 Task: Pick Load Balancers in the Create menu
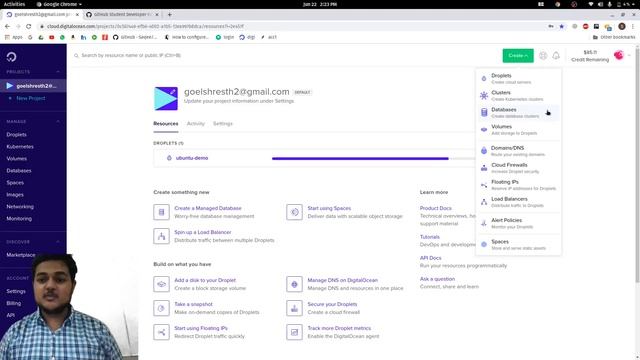pos(518,202)
